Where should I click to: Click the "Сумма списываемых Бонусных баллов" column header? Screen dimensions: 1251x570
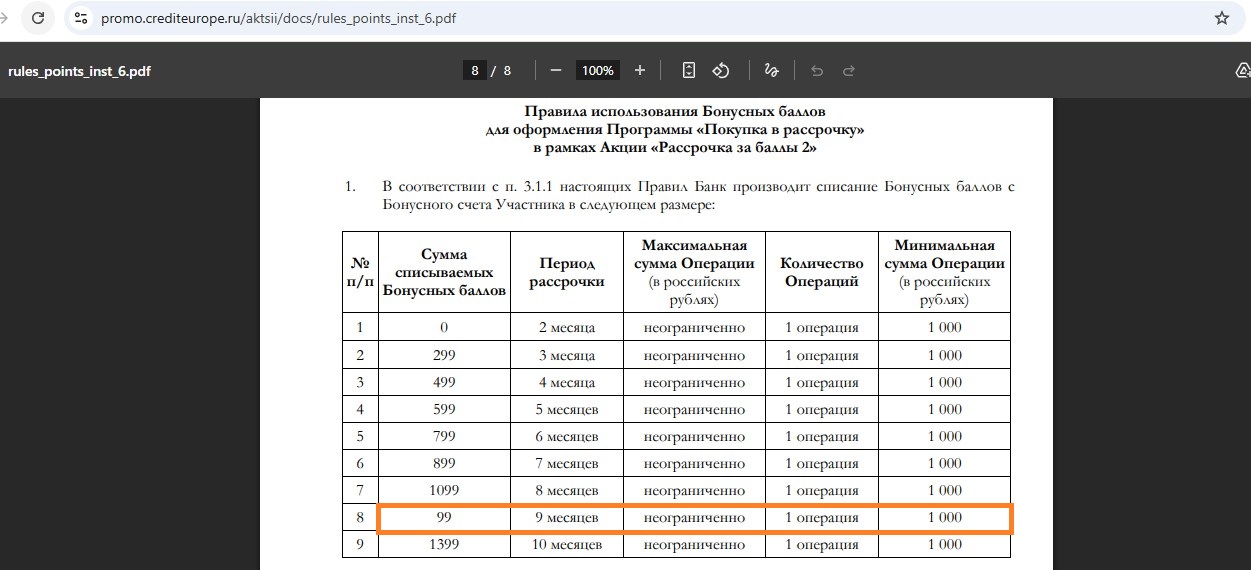pyautogui.click(x=444, y=272)
